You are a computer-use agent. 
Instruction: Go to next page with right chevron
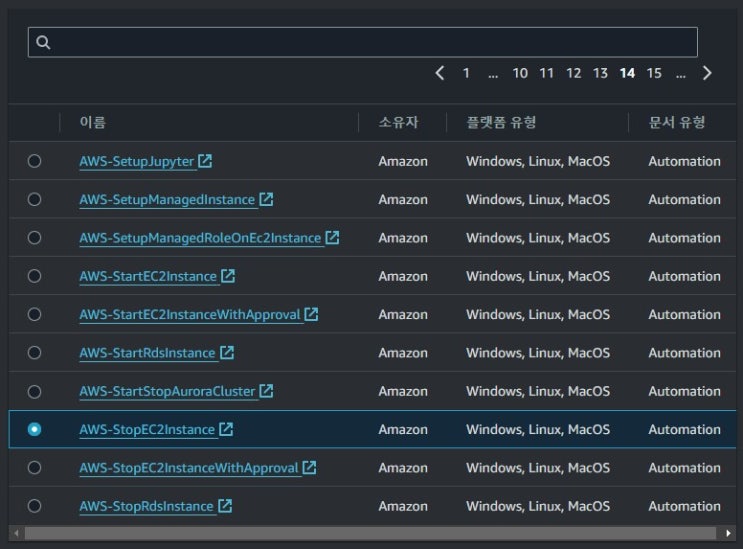[707, 73]
